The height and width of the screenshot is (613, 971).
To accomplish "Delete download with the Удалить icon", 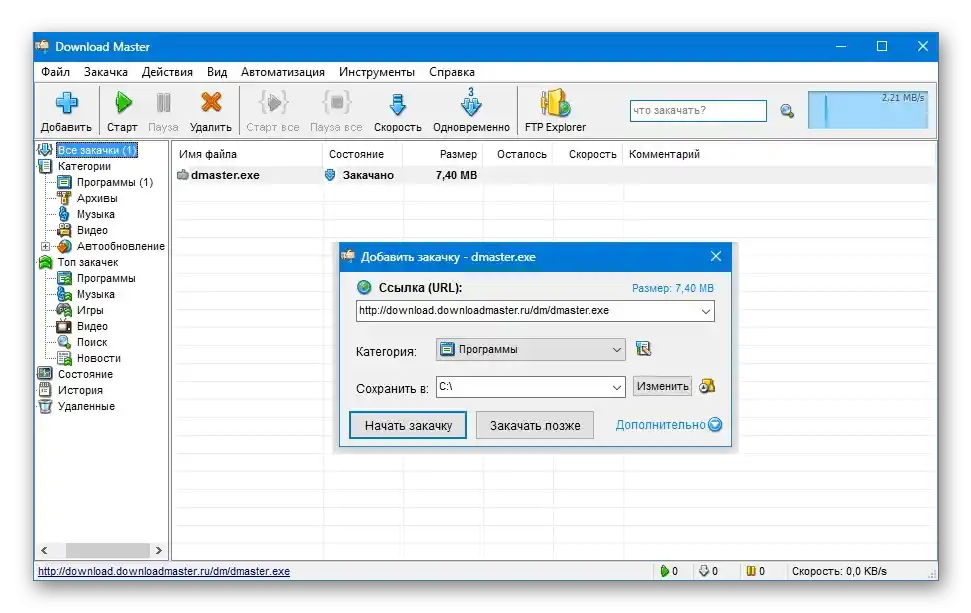I will (211, 103).
